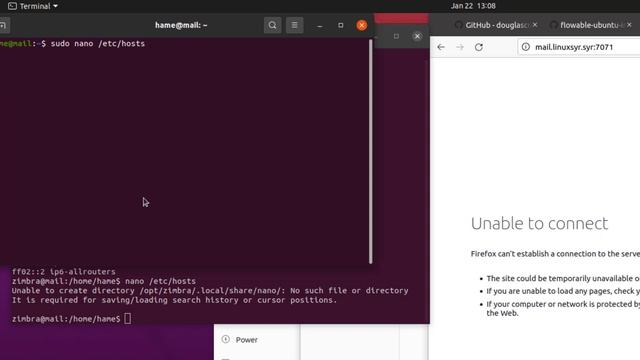Switch to GitHub - douglascr tab
Screen dimensions: 640x360
pos(496,25)
